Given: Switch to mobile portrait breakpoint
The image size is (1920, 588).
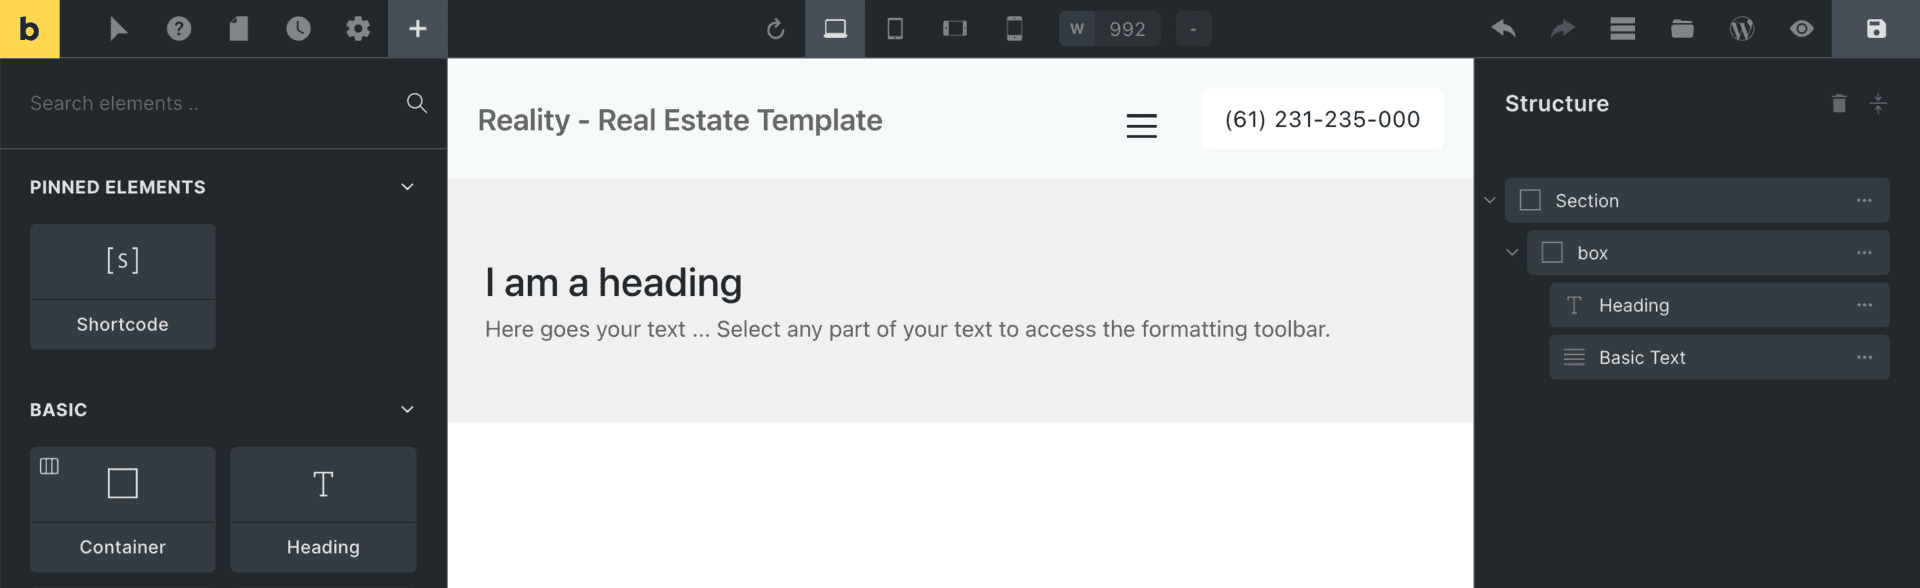Looking at the screenshot, I should point(1014,29).
